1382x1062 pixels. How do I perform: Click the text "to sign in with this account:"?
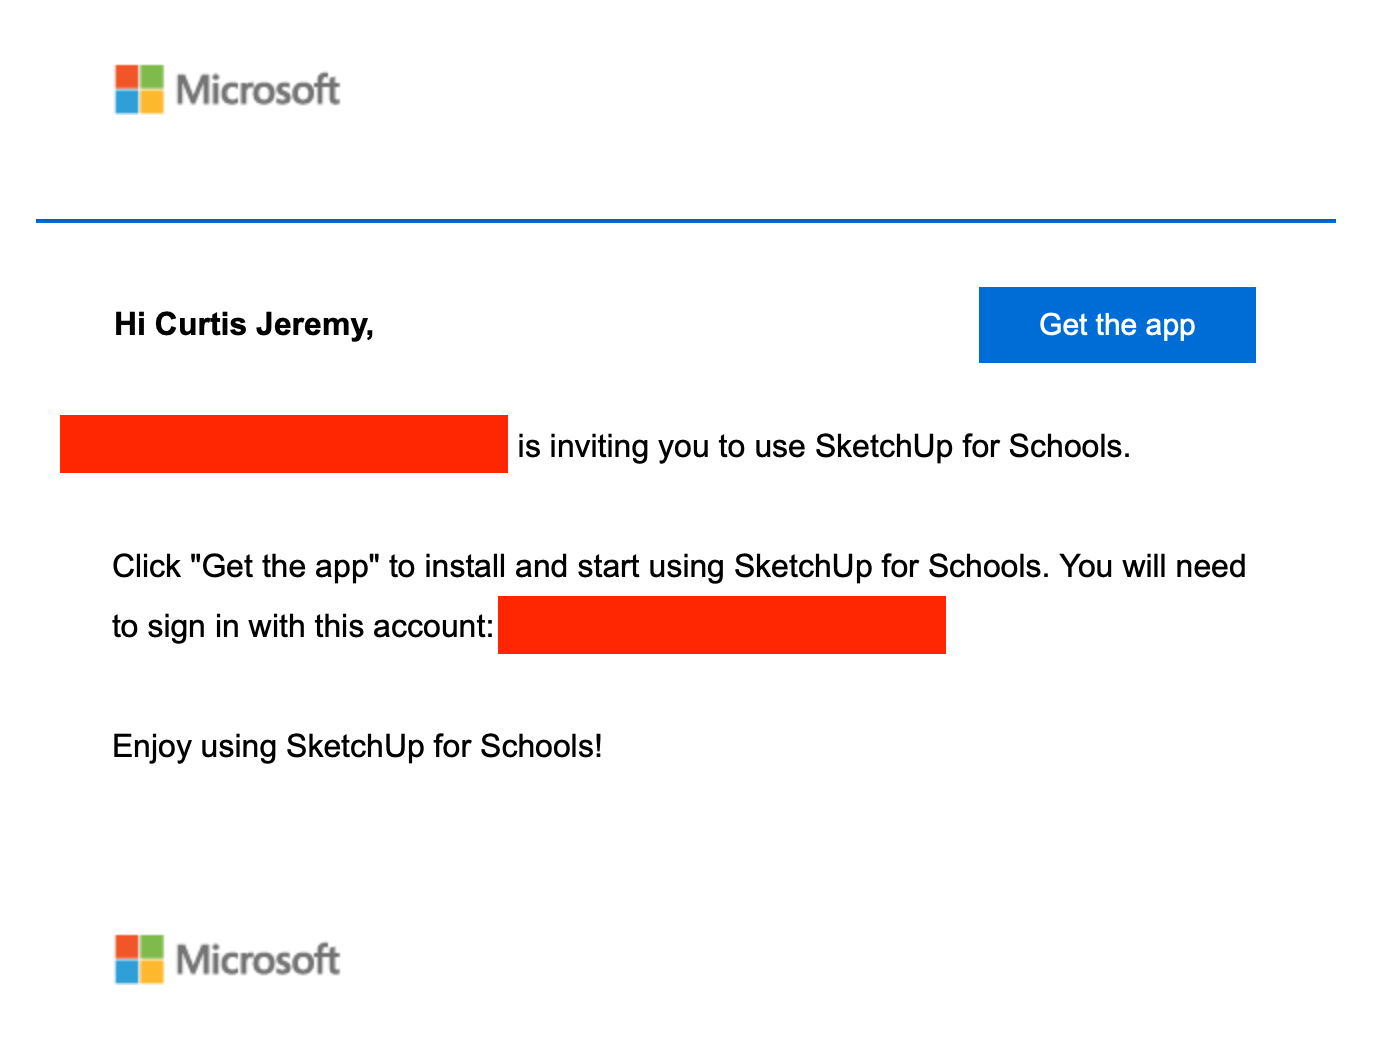point(303,626)
